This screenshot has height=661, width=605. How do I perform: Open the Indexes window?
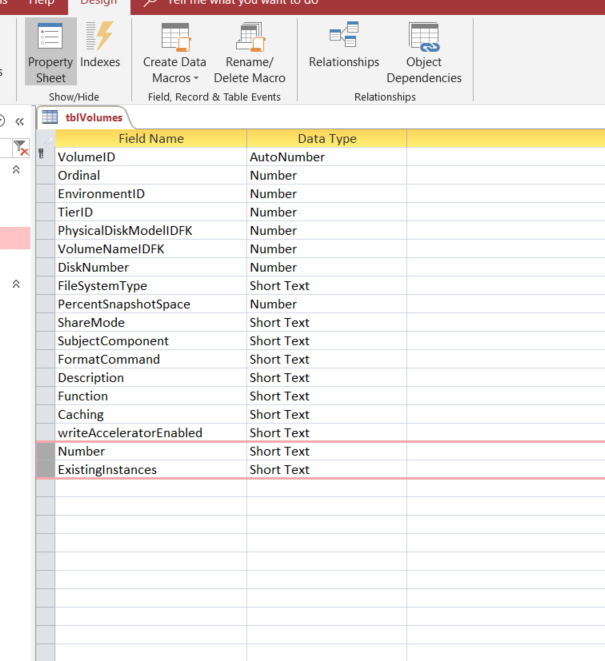tap(100, 48)
